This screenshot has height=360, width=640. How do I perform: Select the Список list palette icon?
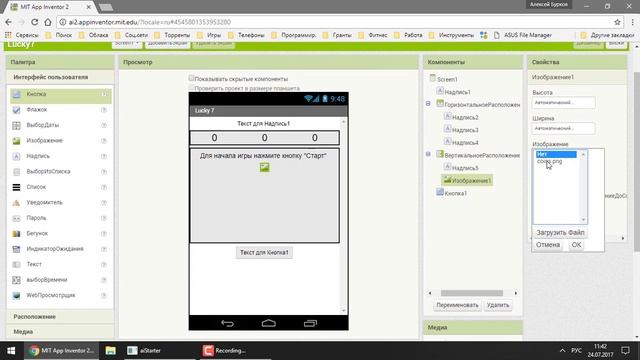coord(16,187)
